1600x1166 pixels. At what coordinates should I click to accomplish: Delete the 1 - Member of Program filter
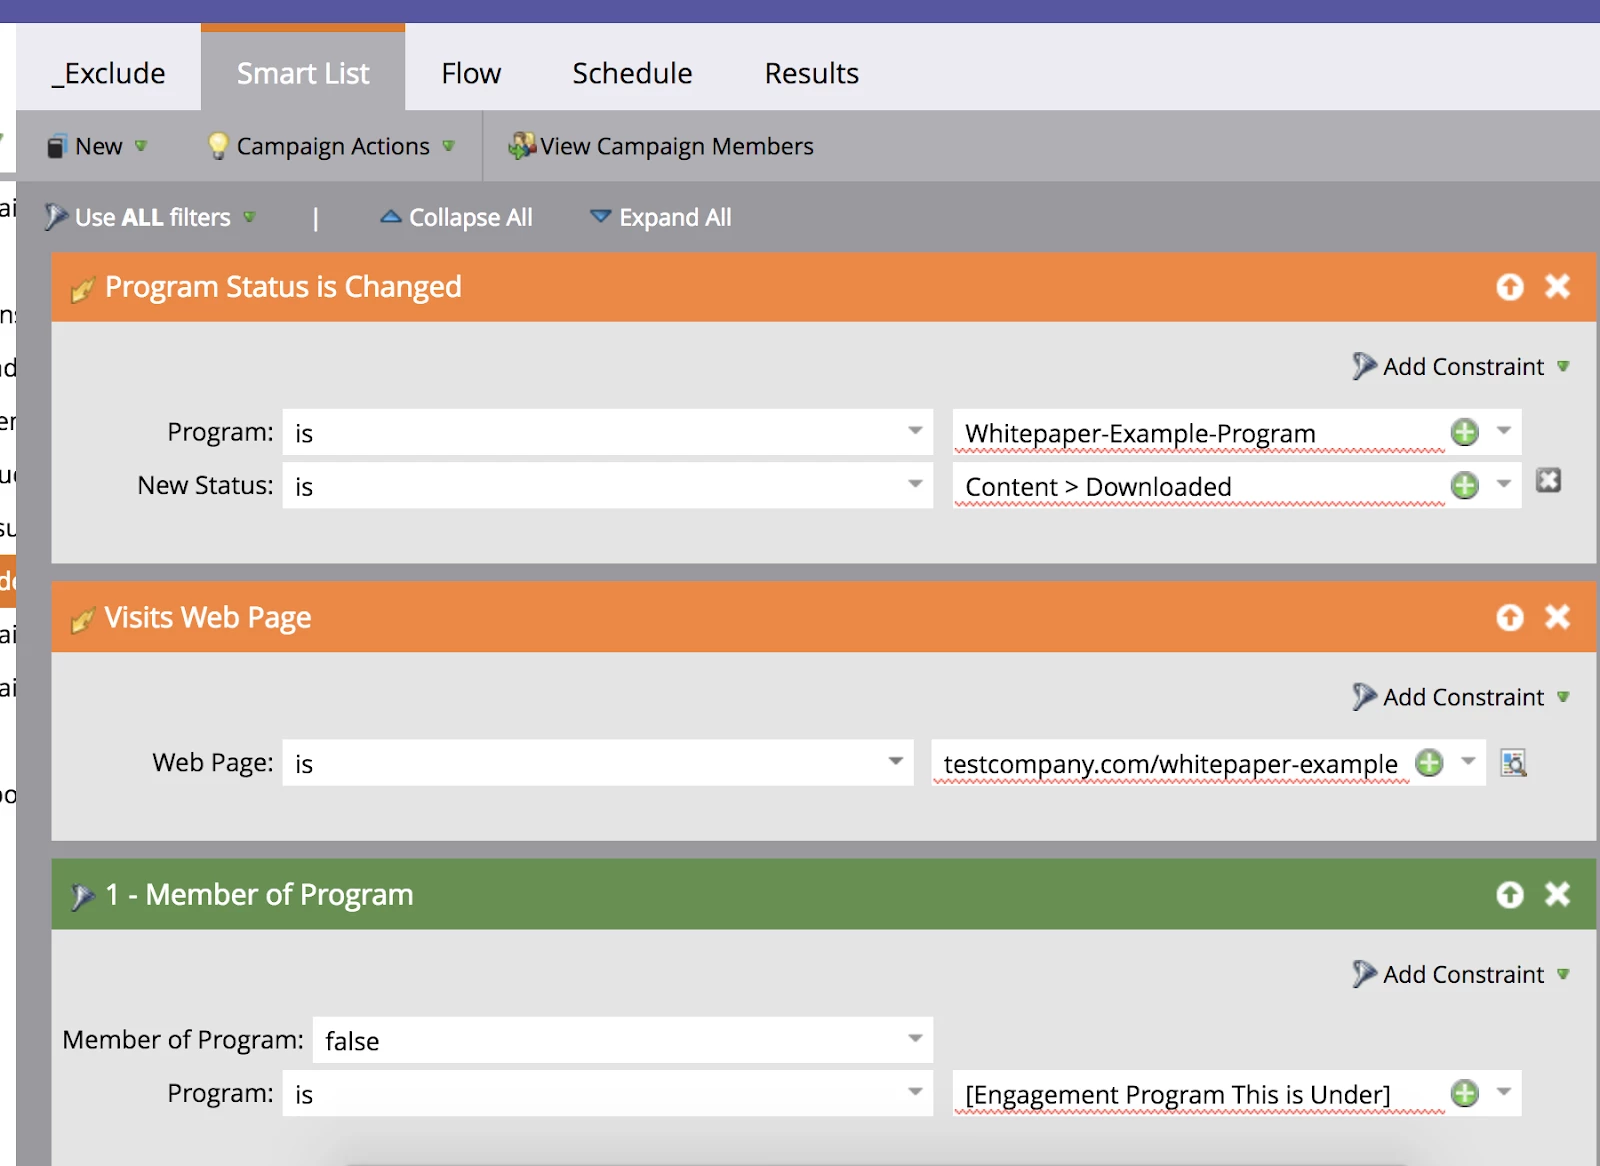click(1557, 894)
